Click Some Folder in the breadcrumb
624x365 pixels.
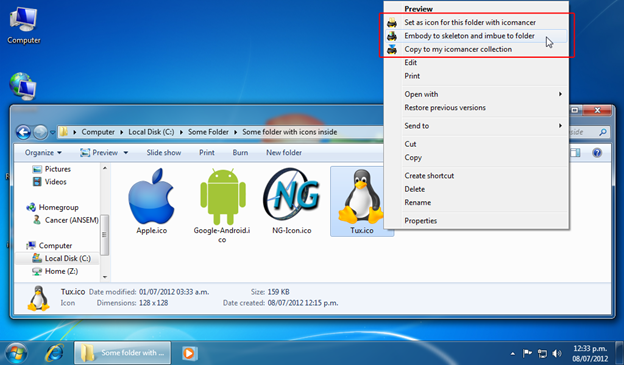[208, 132]
